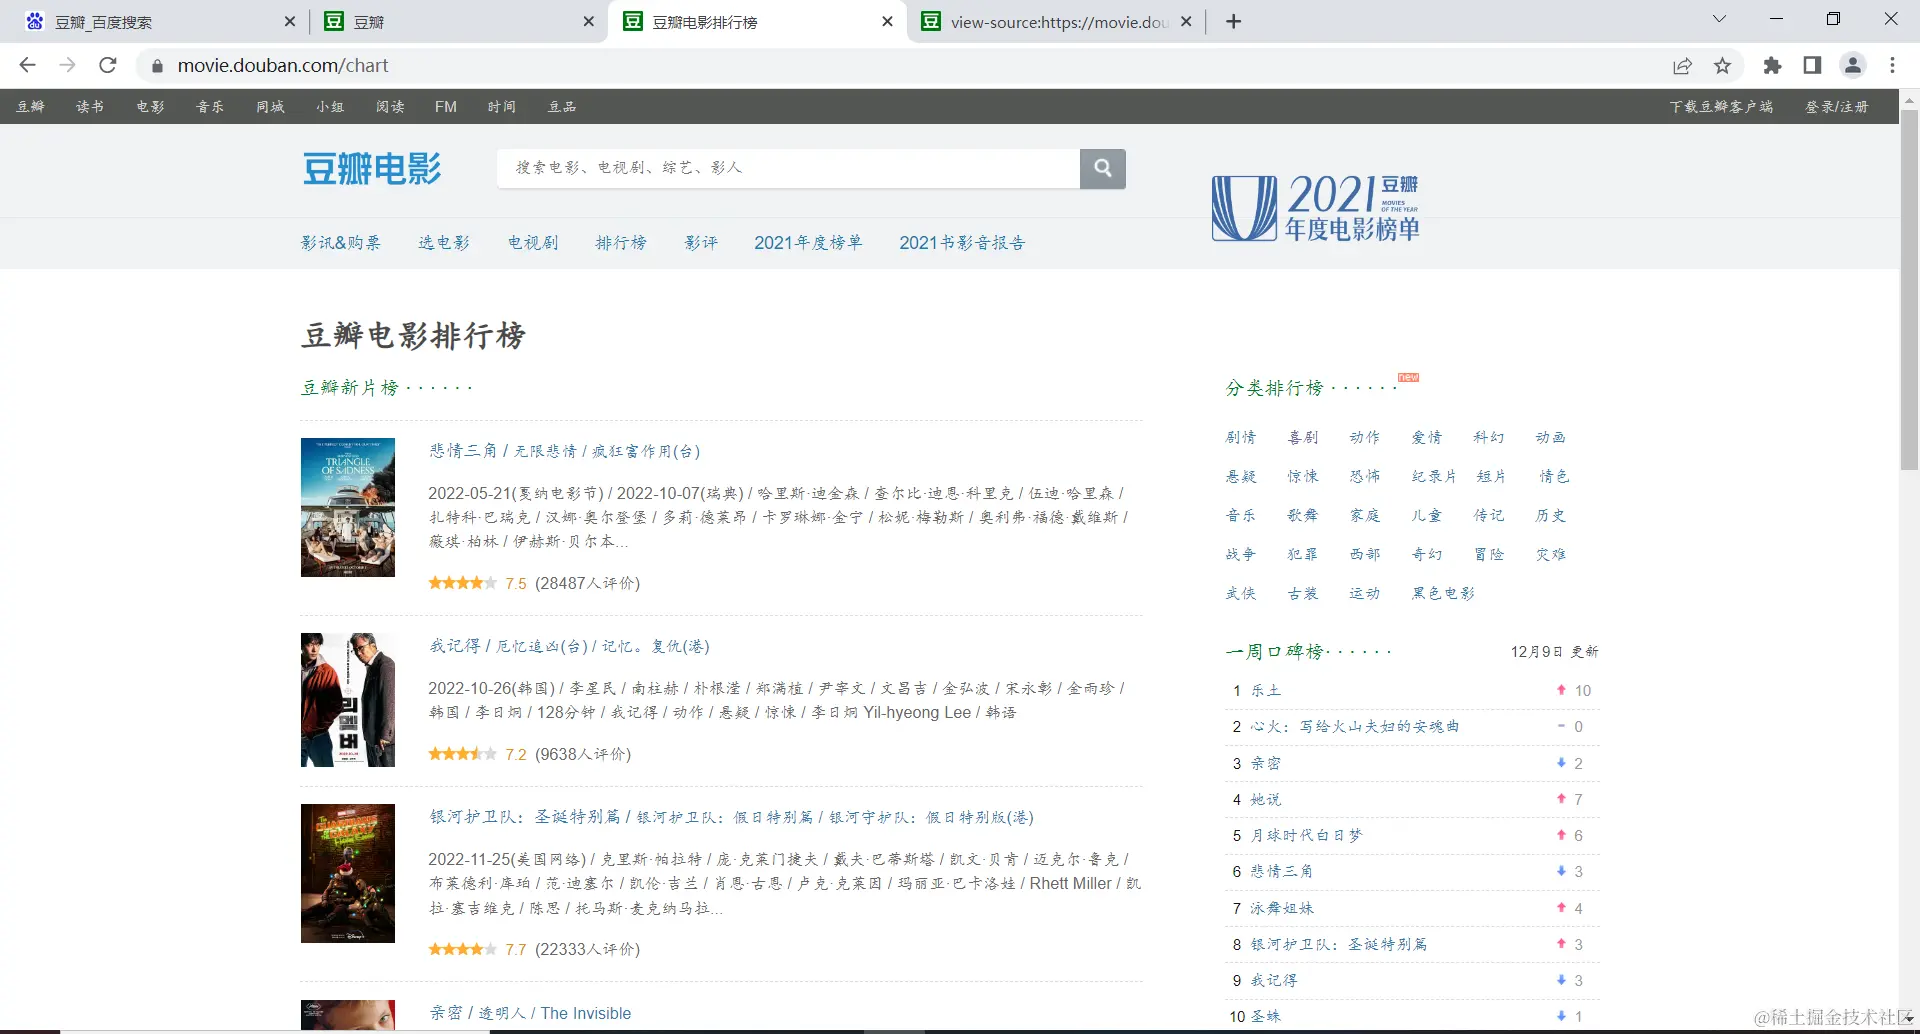Screen dimensions: 1920x1034
Task: Open 亲密 / 透明人 title link
Action: pyautogui.click(x=531, y=1013)
